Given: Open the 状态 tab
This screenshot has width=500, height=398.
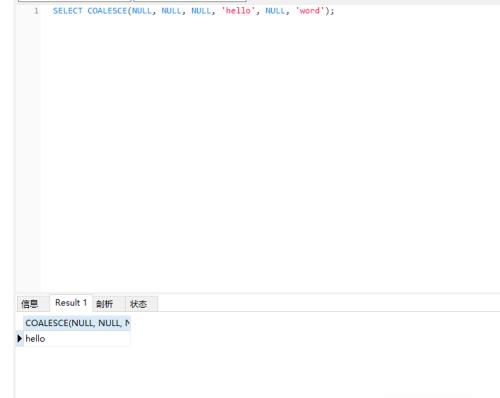Looking at the screenshot, I should click(x=138, y=304).
